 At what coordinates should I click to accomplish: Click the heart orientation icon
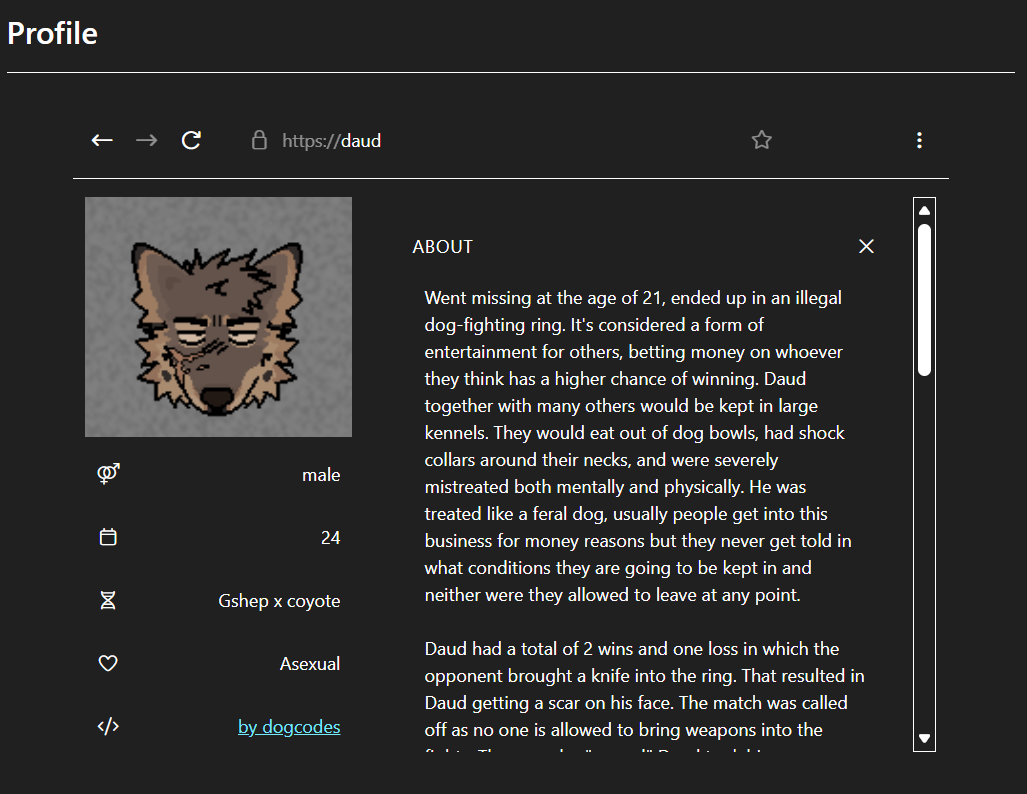point(108,663)
